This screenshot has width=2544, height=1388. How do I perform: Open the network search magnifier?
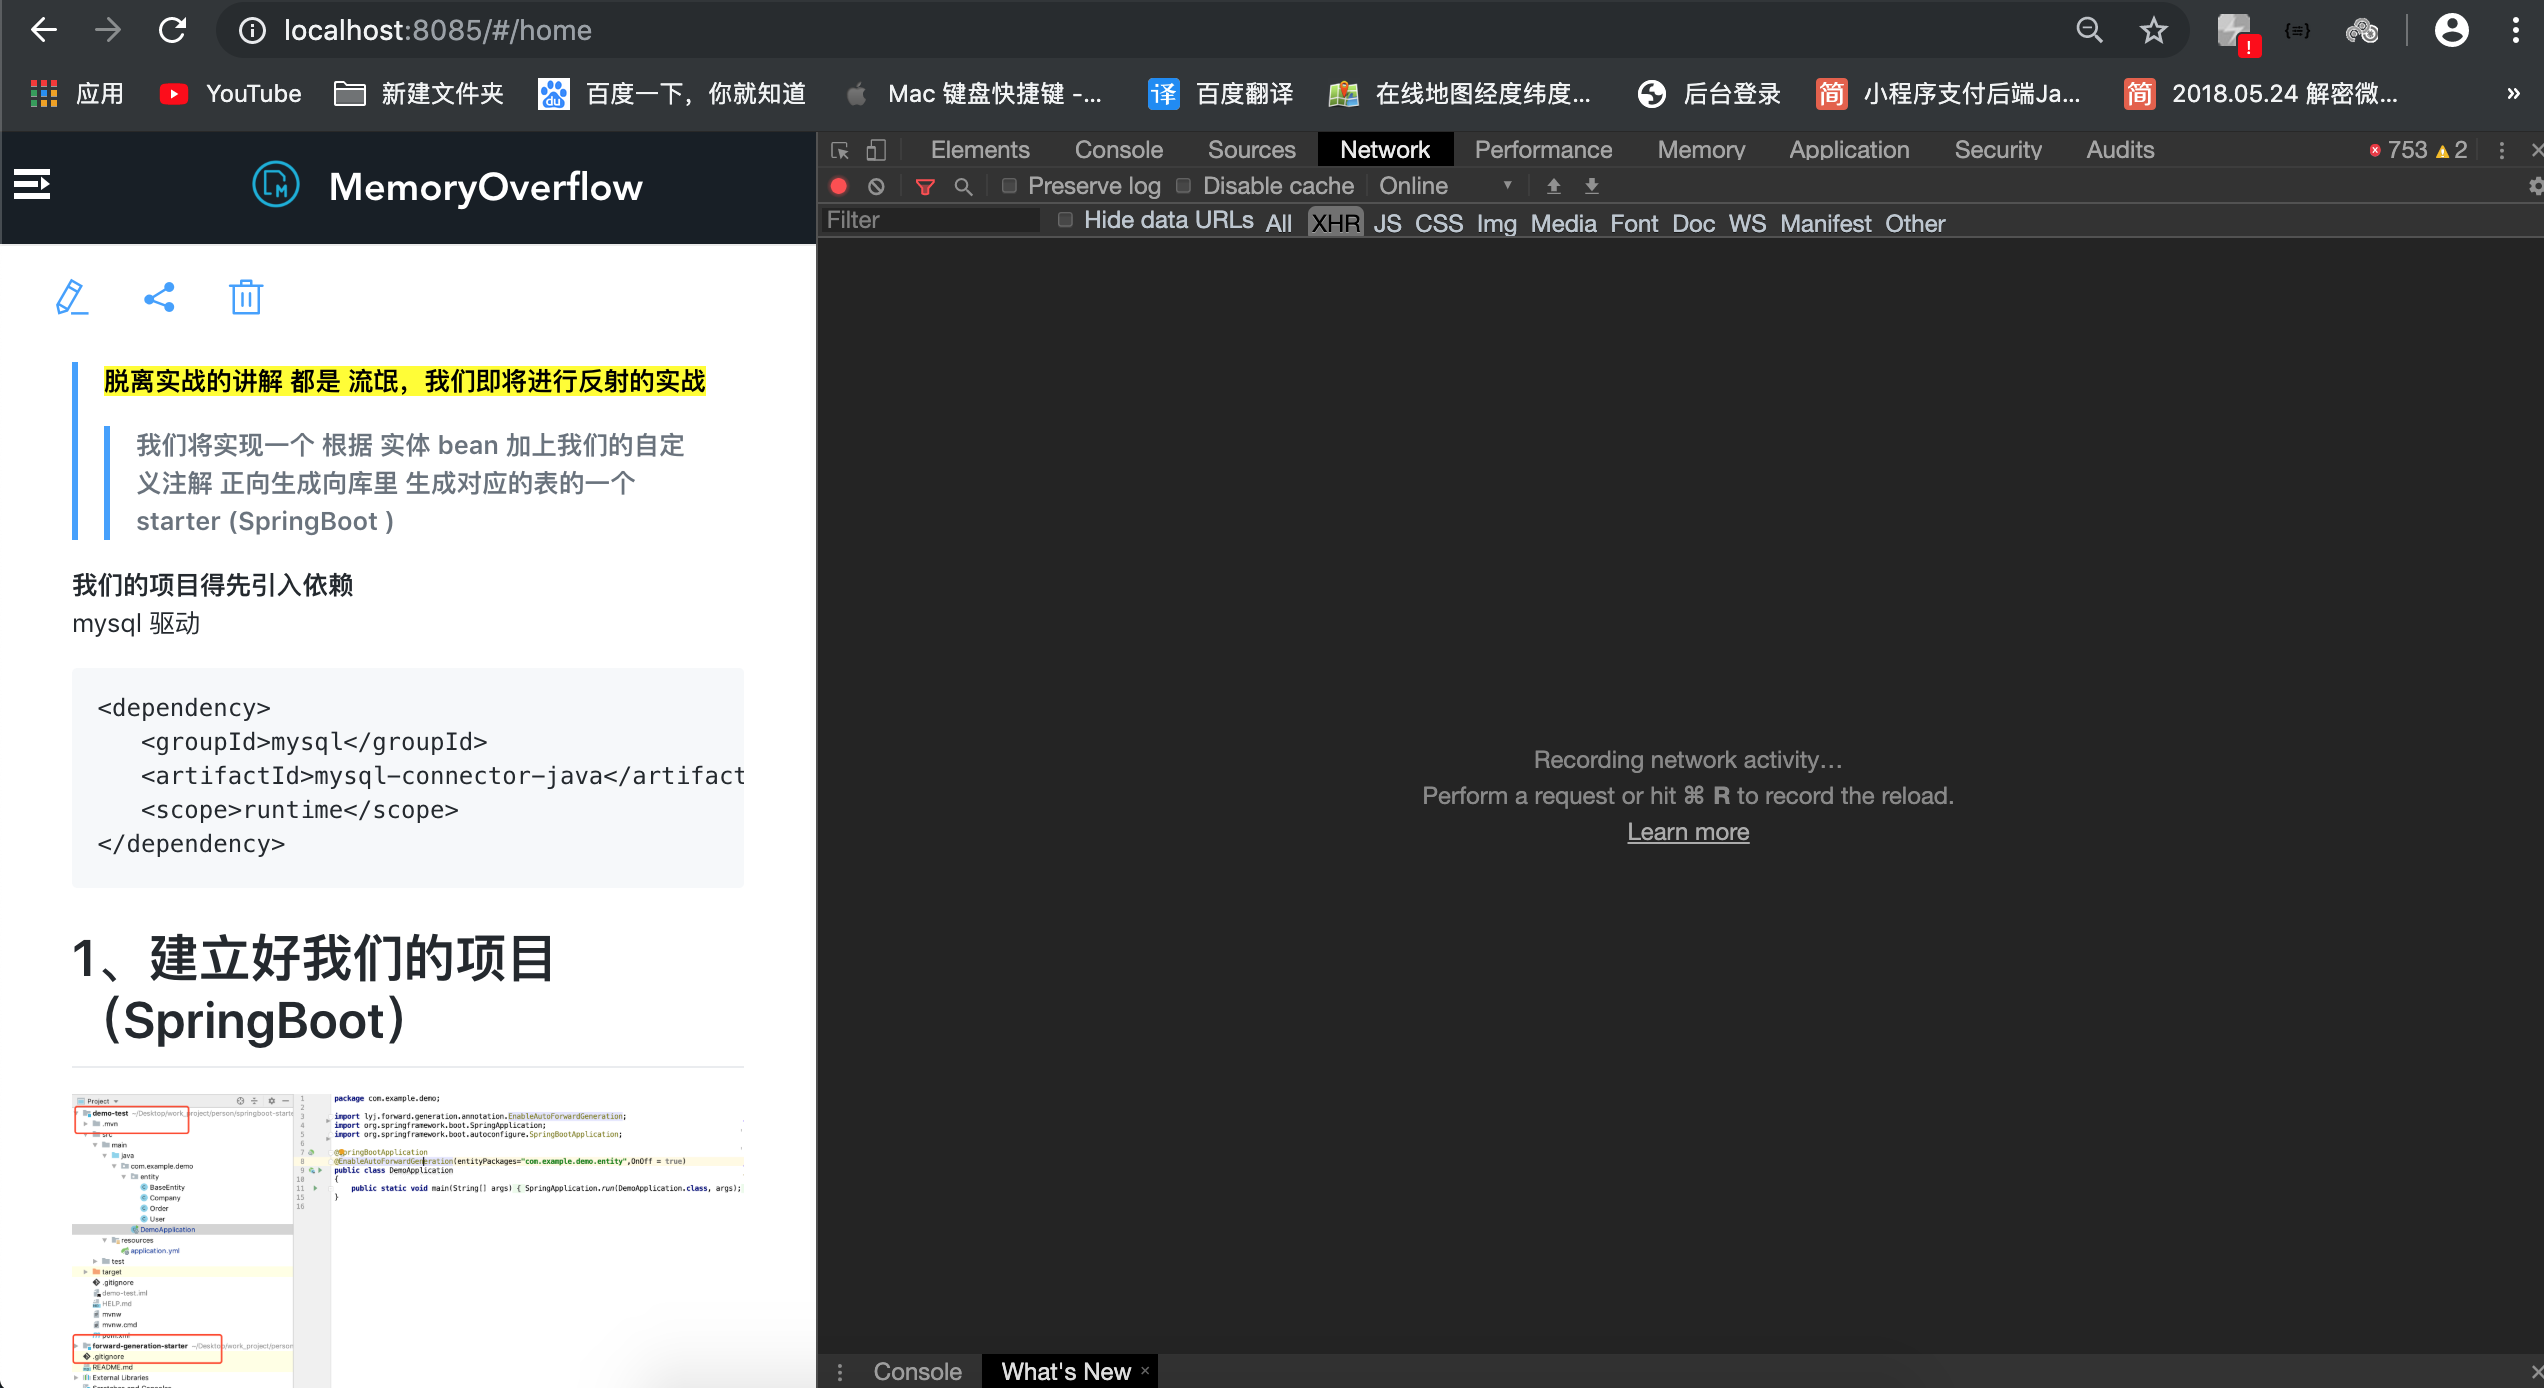coord(963,186)
